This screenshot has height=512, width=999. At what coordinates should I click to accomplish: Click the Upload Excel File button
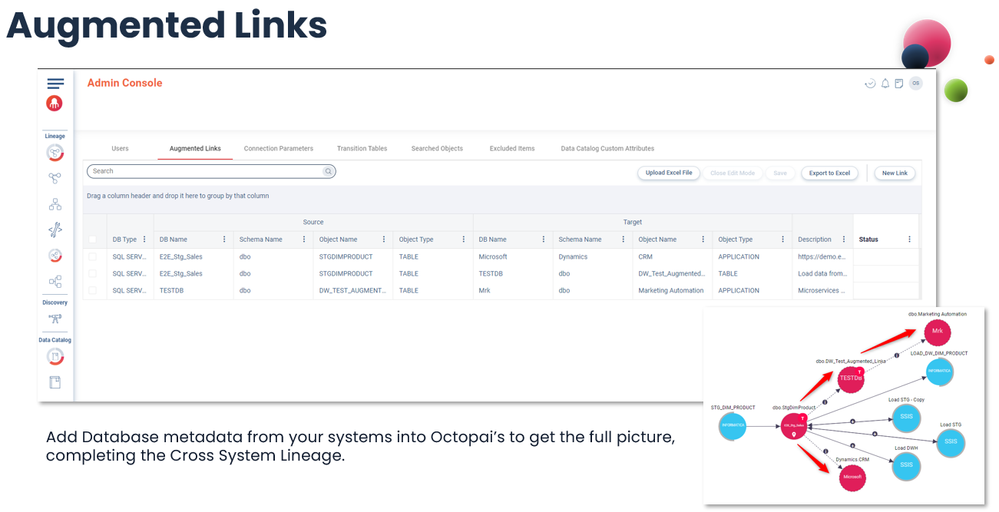pyautogui.click(x=669, y=173)
